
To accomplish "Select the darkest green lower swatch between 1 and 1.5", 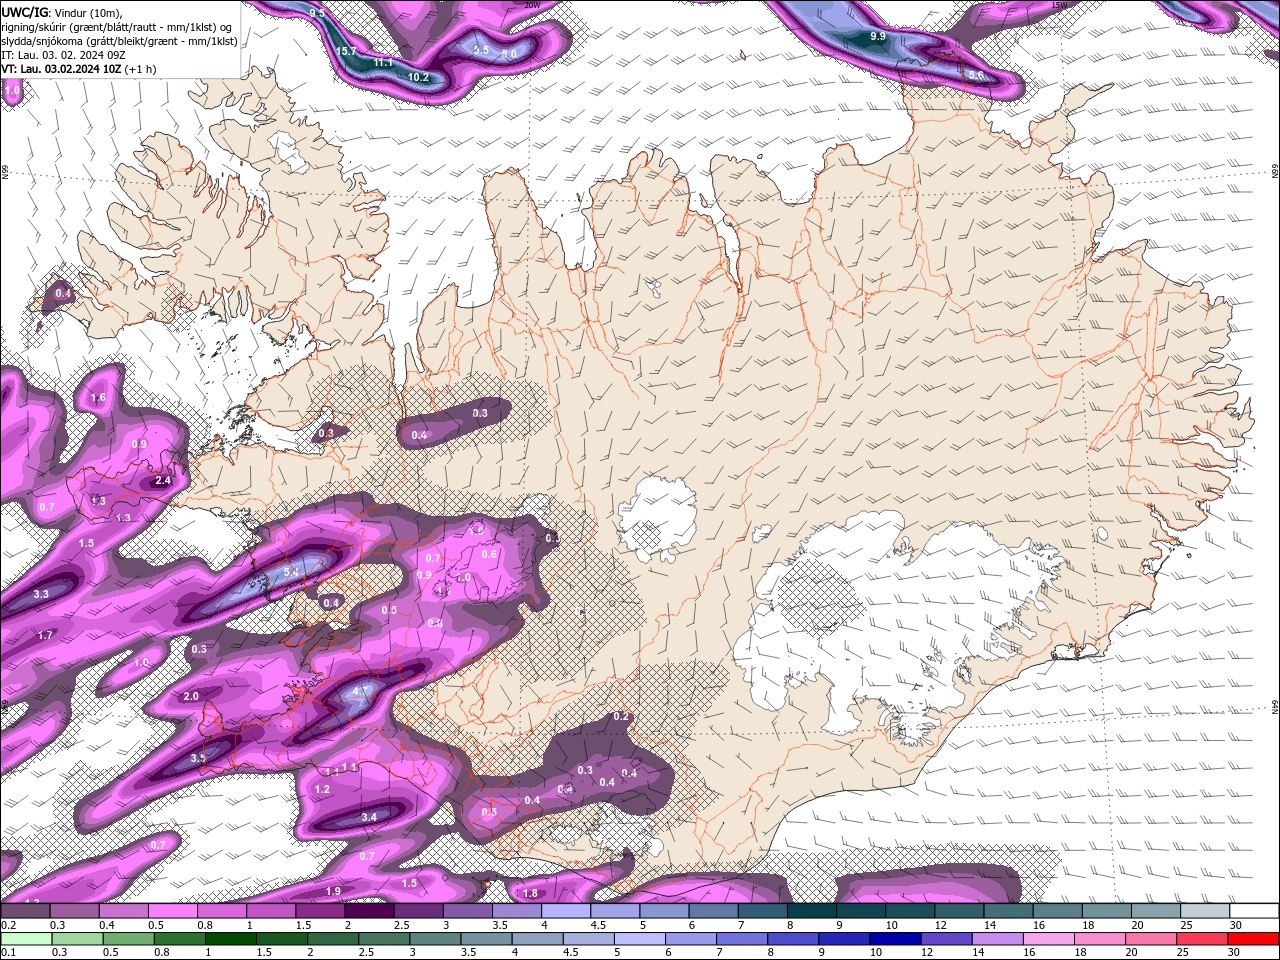I will tap(230, 939).
